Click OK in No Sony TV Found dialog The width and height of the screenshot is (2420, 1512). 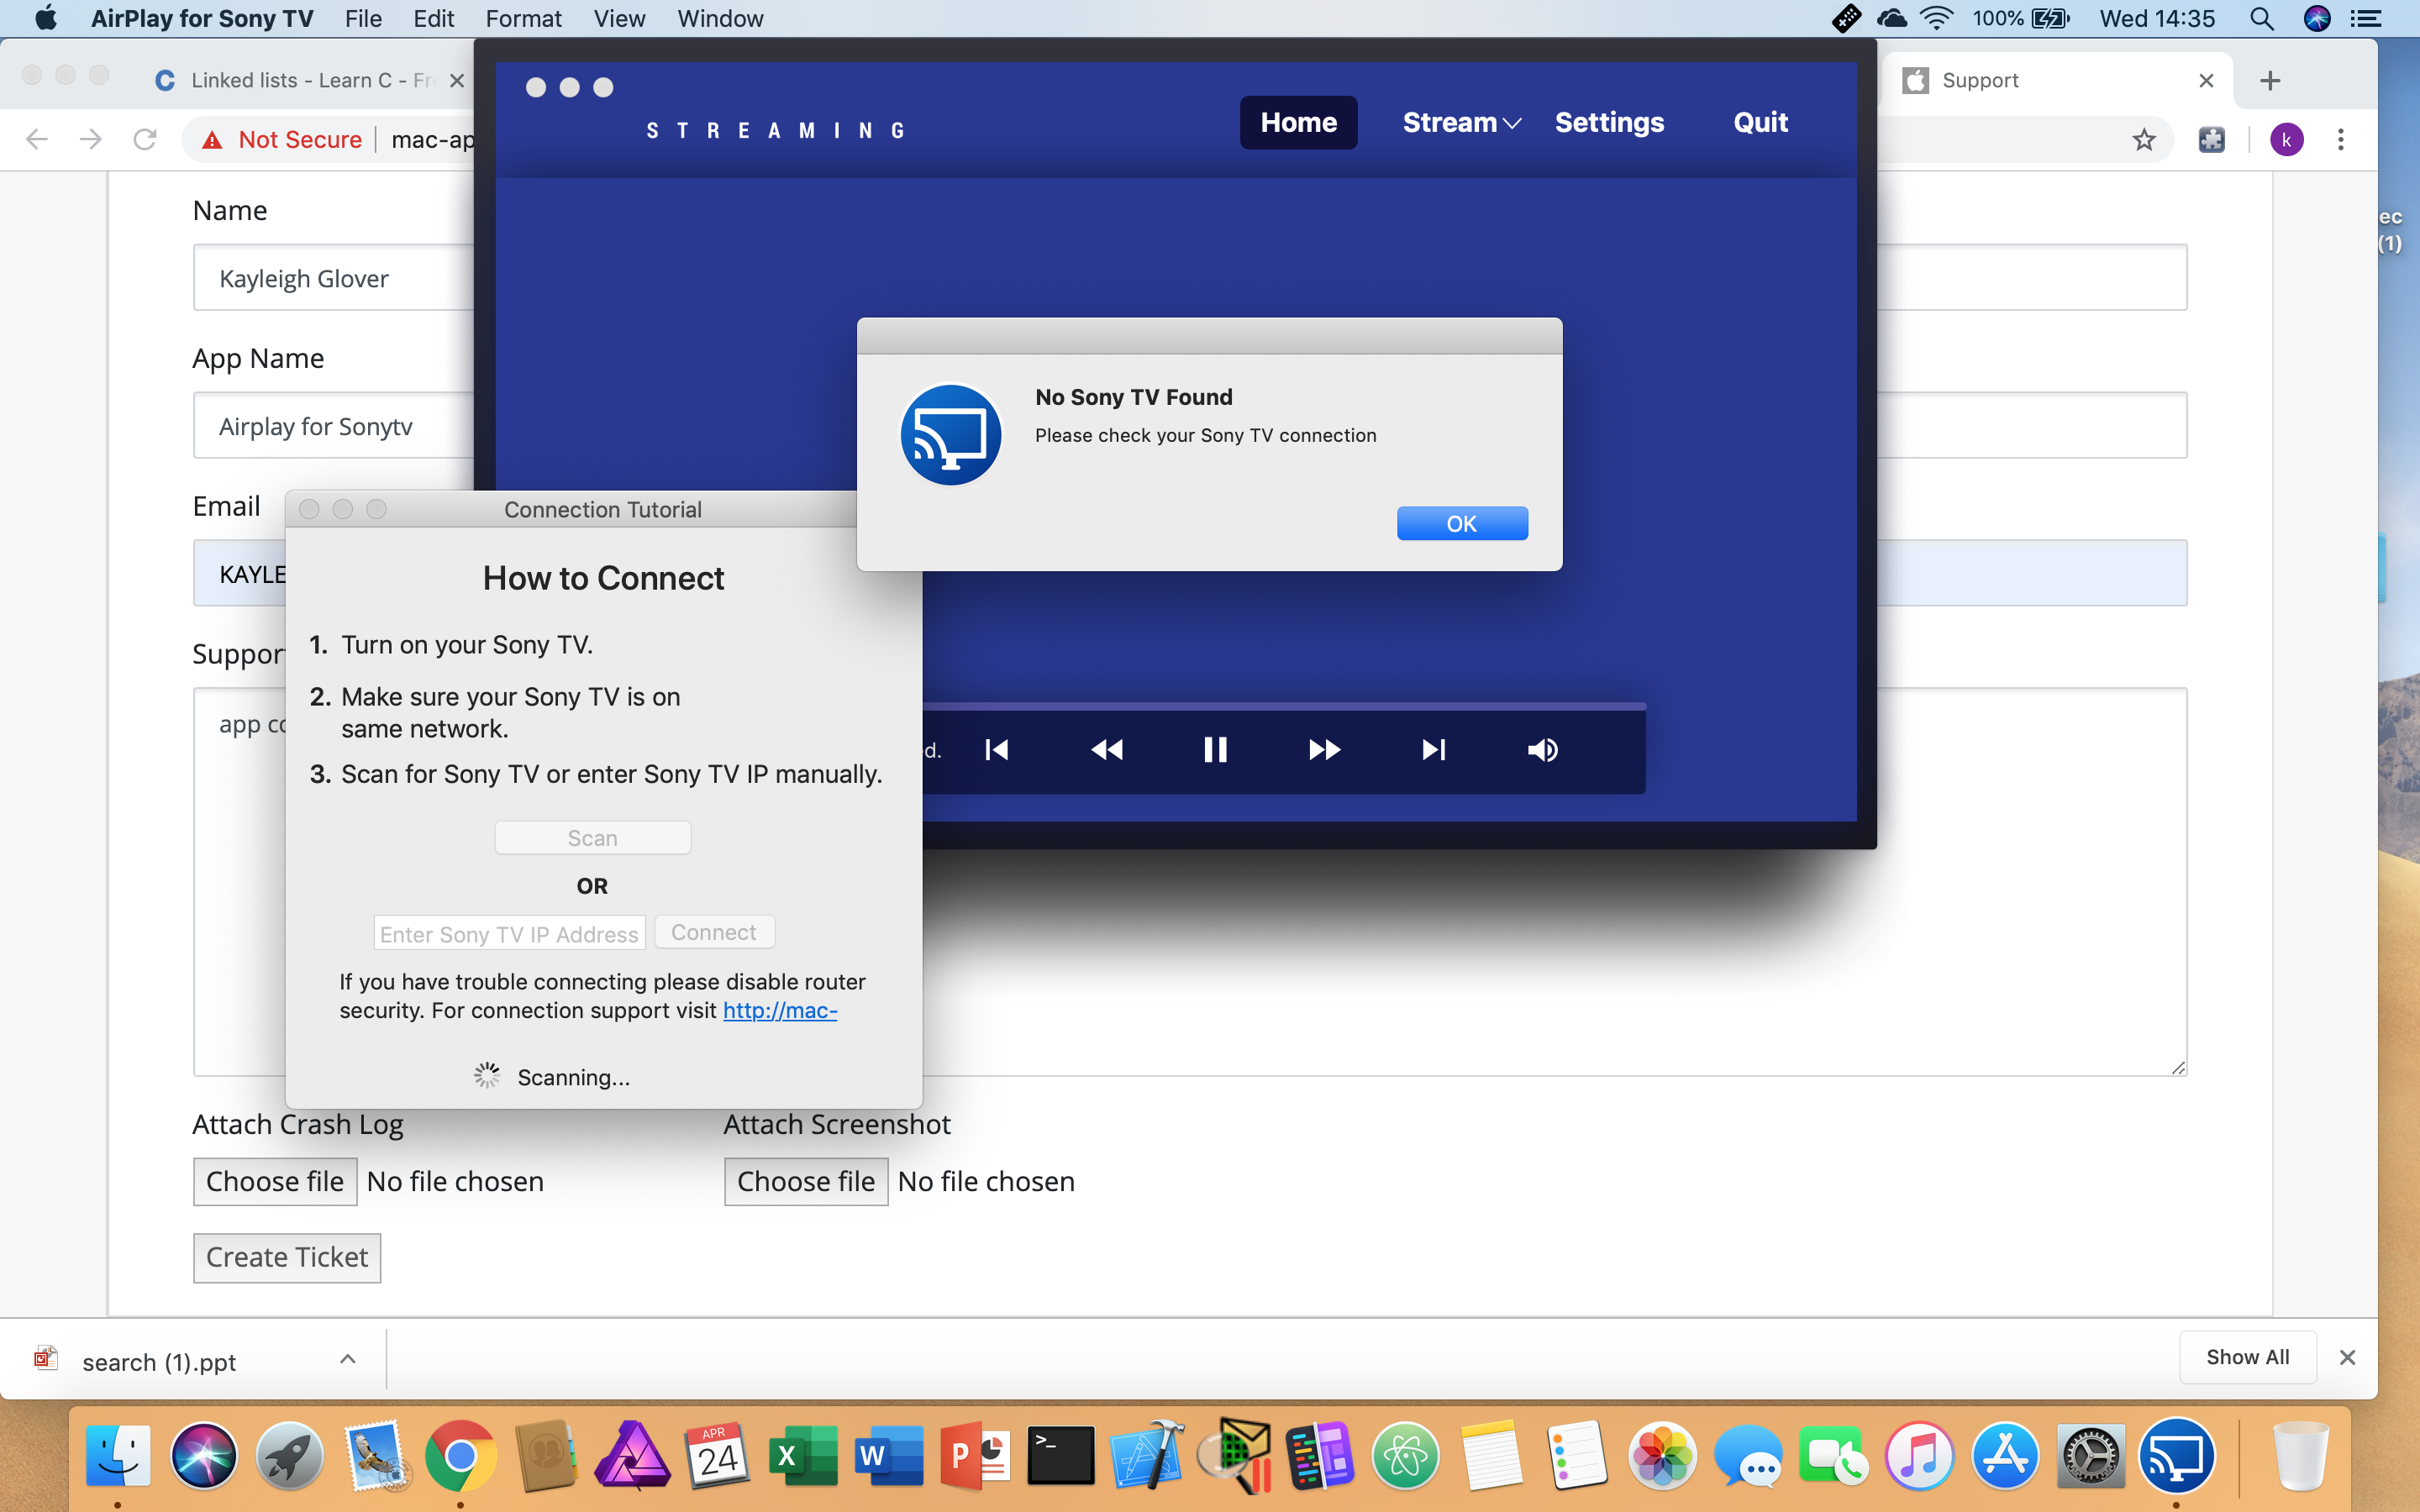pos(1461,523)
